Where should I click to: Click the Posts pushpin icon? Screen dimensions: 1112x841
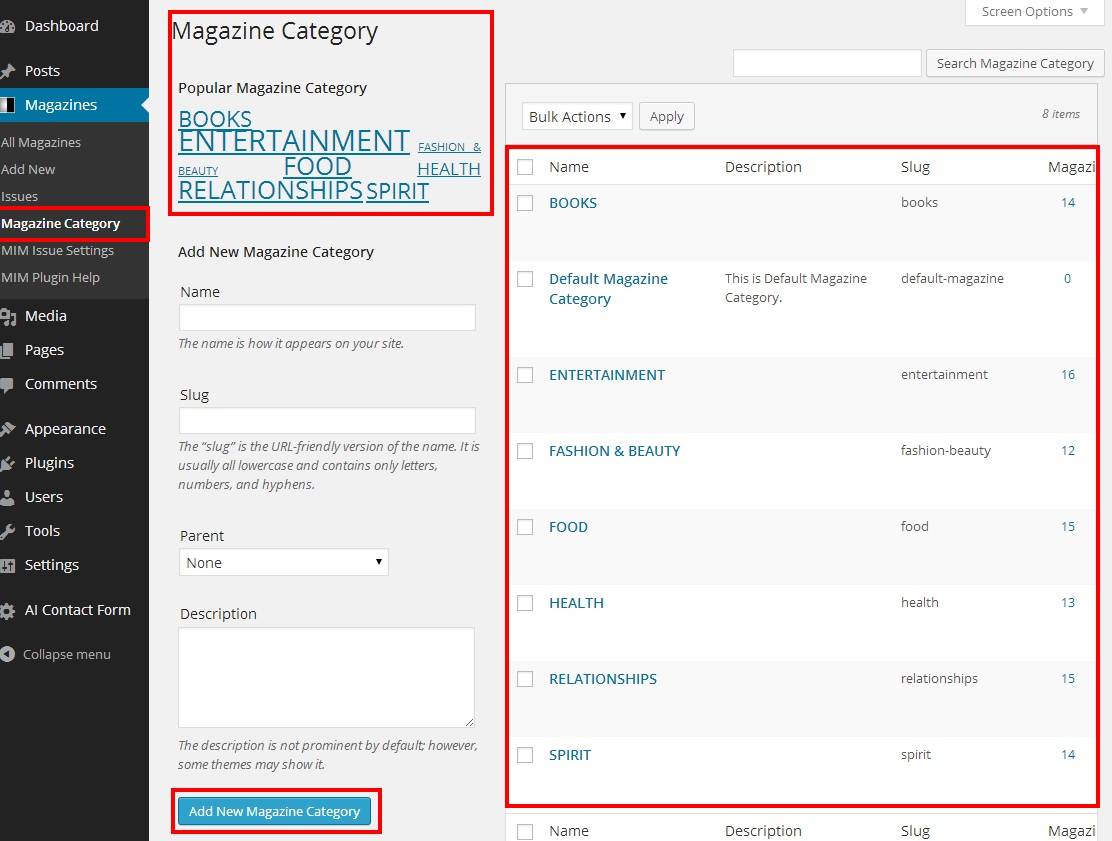click(x=7, y=71)
